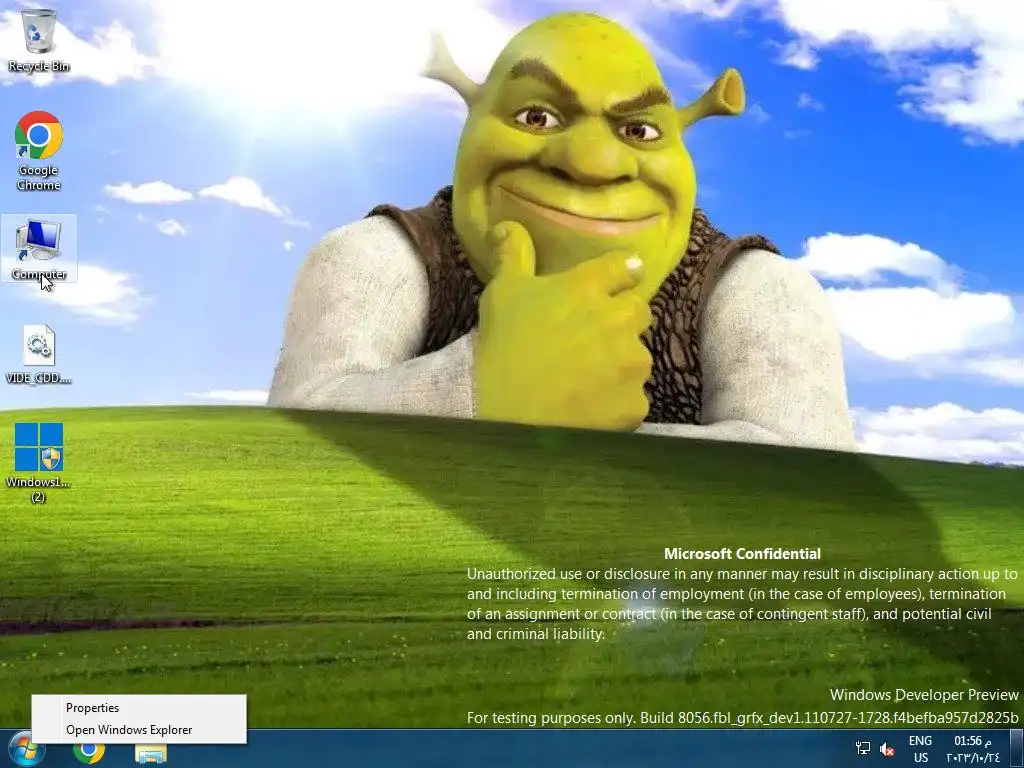This screenshot has height=768, width=1024.
Task: Open Windows Explorer from the taskbar
Action: [x=151, y=754]
